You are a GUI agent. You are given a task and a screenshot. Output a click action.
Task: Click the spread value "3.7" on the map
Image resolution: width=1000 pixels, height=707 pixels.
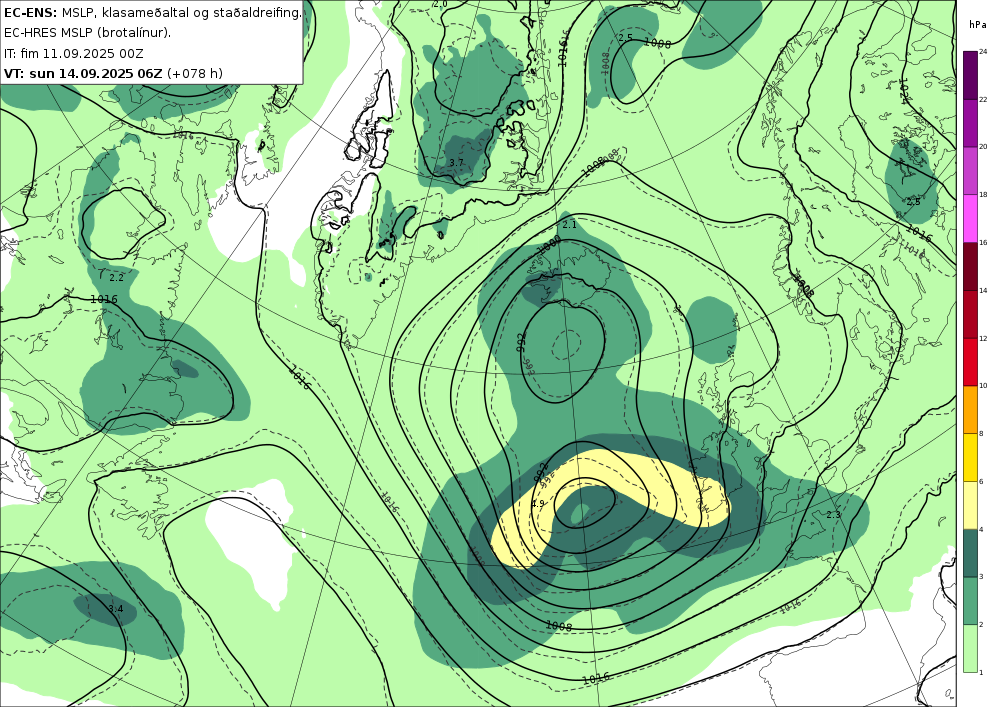click(x=456, y=163)
